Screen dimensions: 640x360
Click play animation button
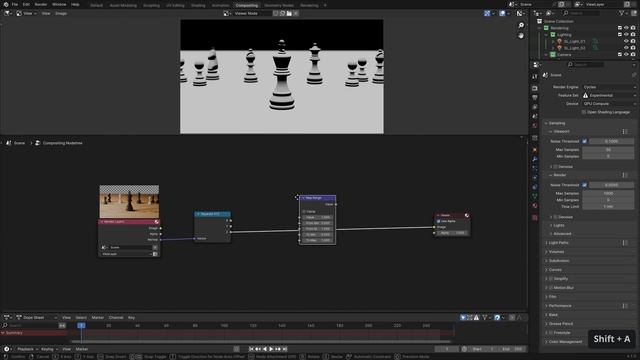(271, 349)
